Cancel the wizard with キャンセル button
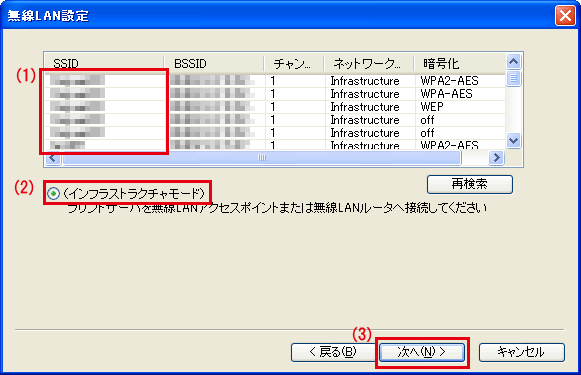This screenshot has width=581, height=375. coord(522,352)
